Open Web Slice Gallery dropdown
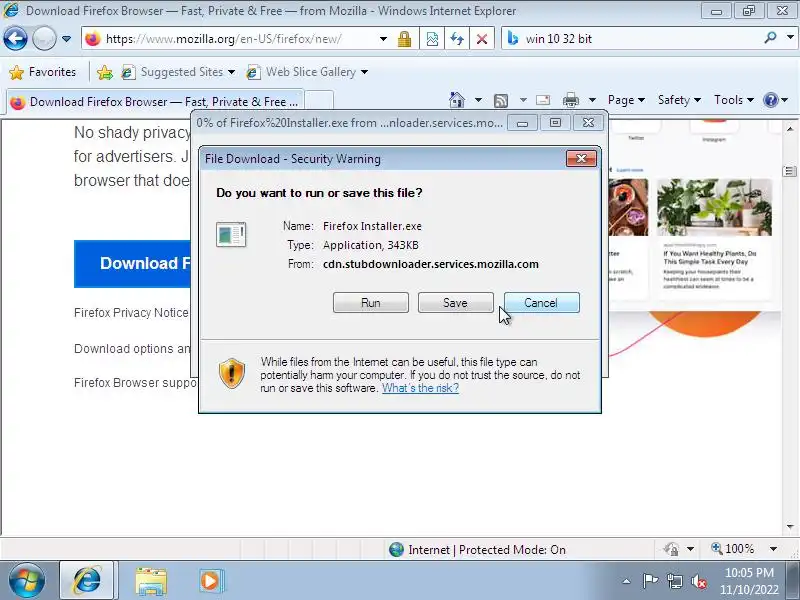 tap(307, 72)
